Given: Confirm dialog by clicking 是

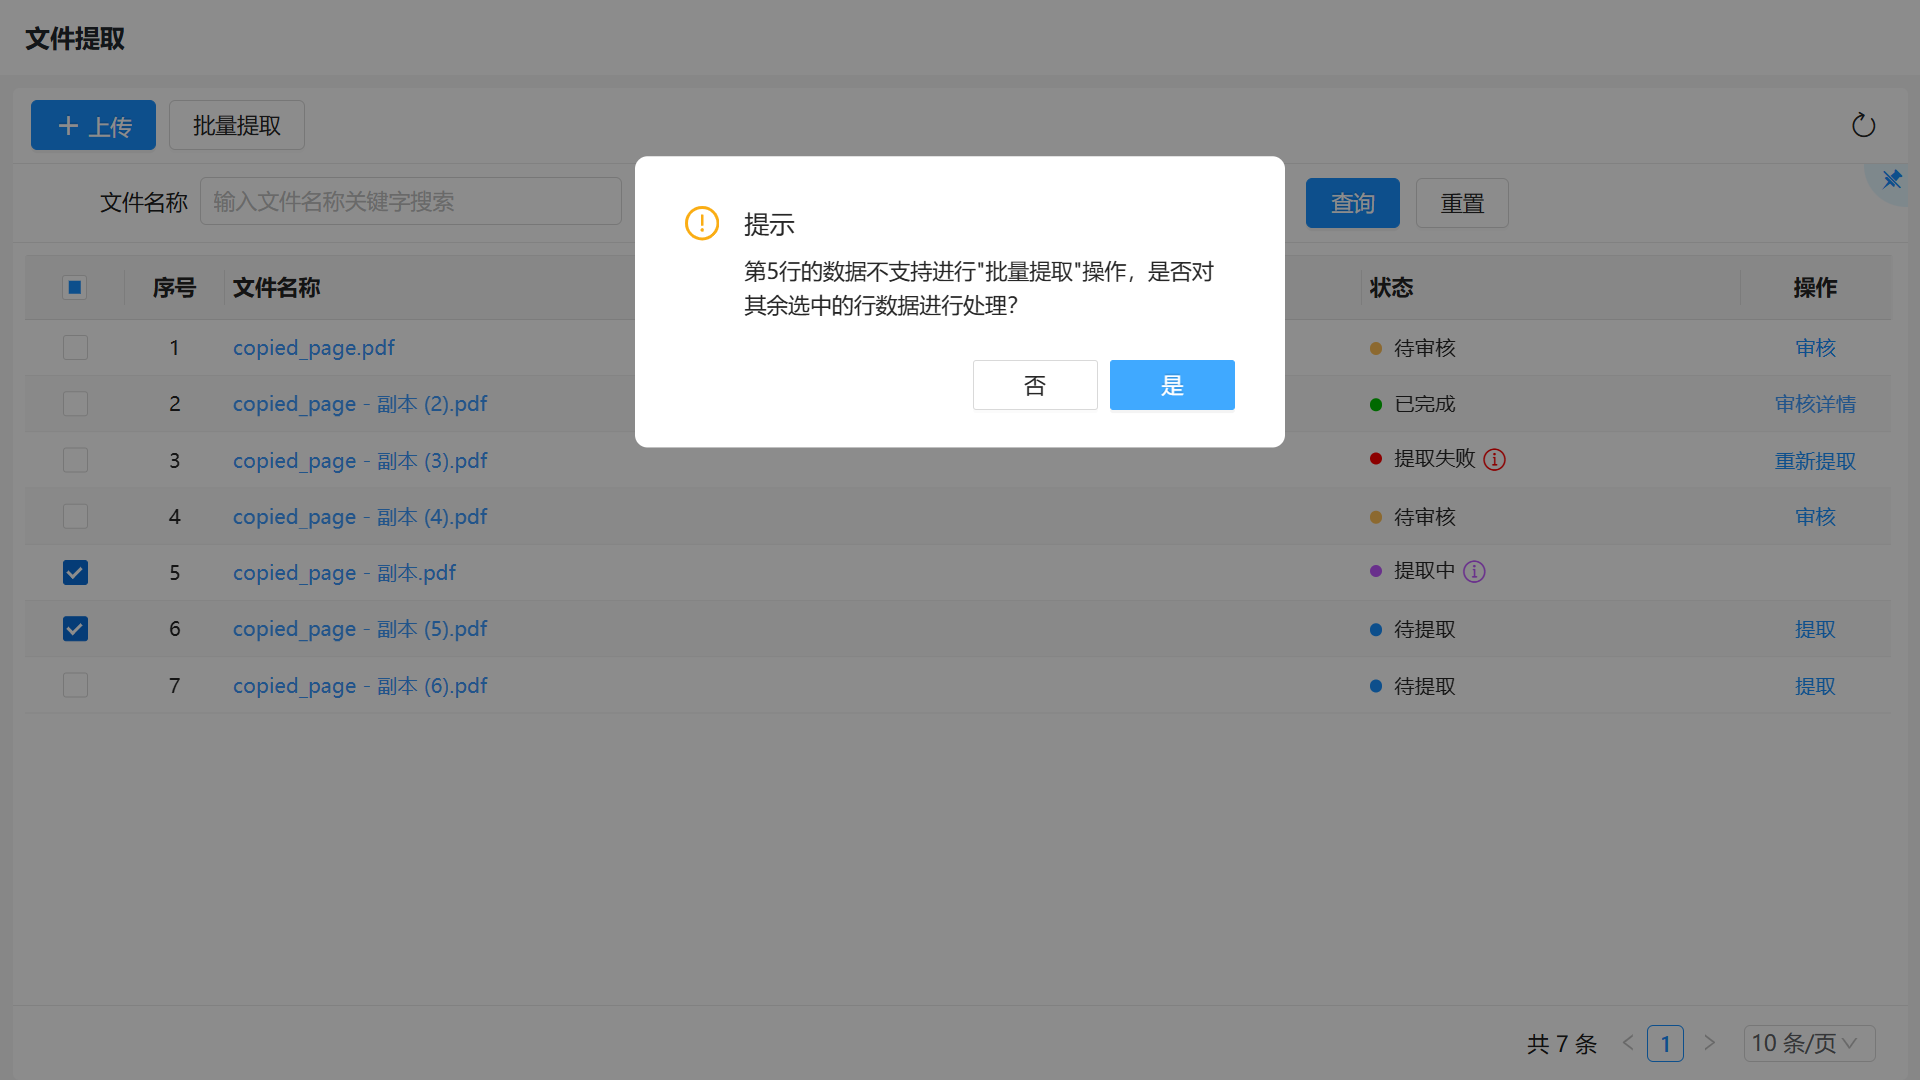Looking at the screenshot, I should click(1172, 385).
